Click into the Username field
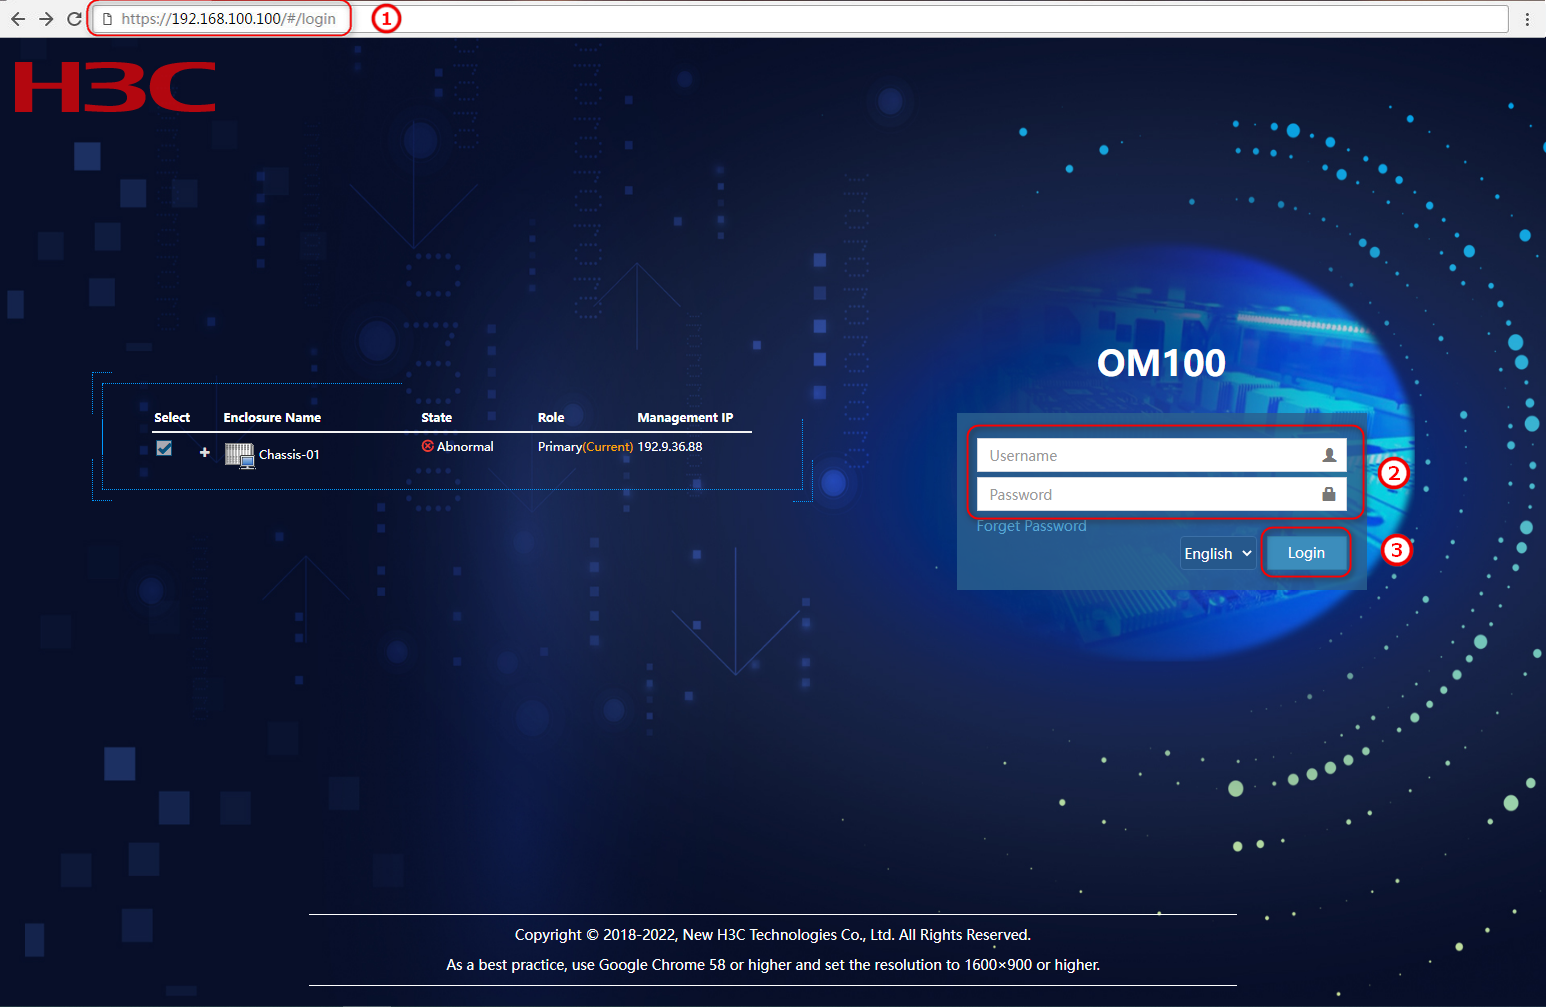This screenshot has height=1007, width=1546. 1161,455
